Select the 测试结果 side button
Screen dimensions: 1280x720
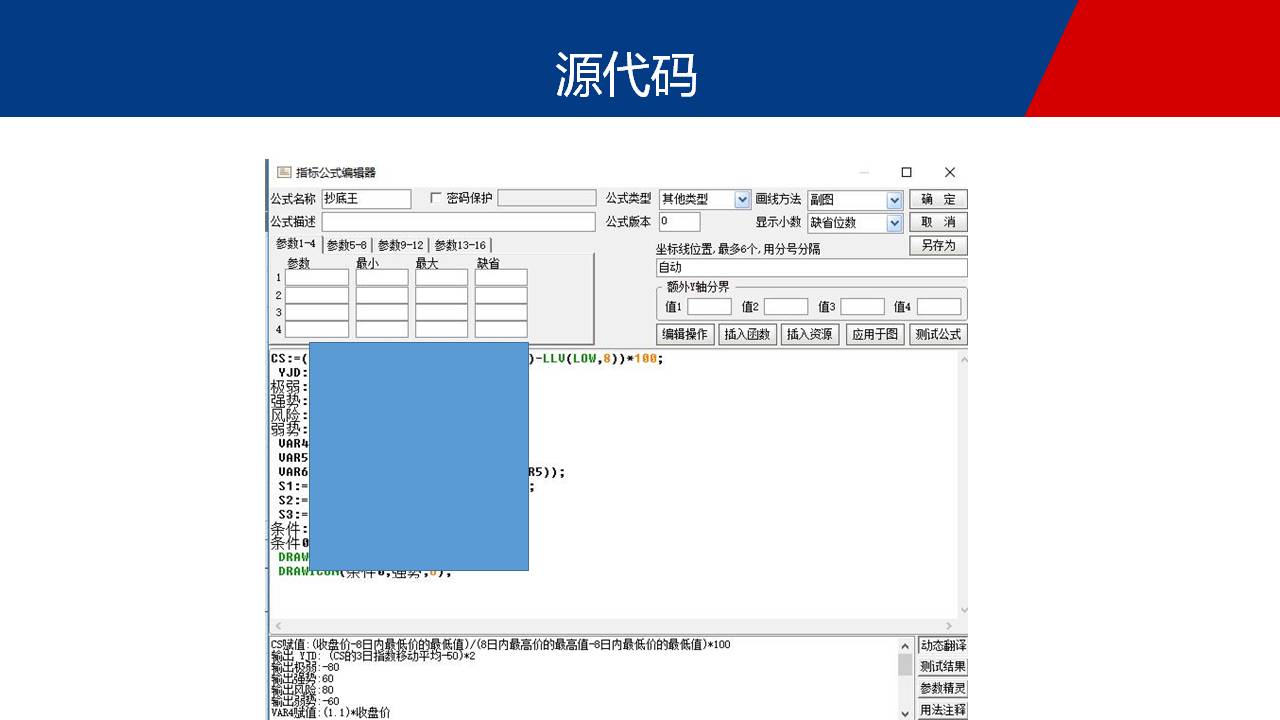[943, 667]
